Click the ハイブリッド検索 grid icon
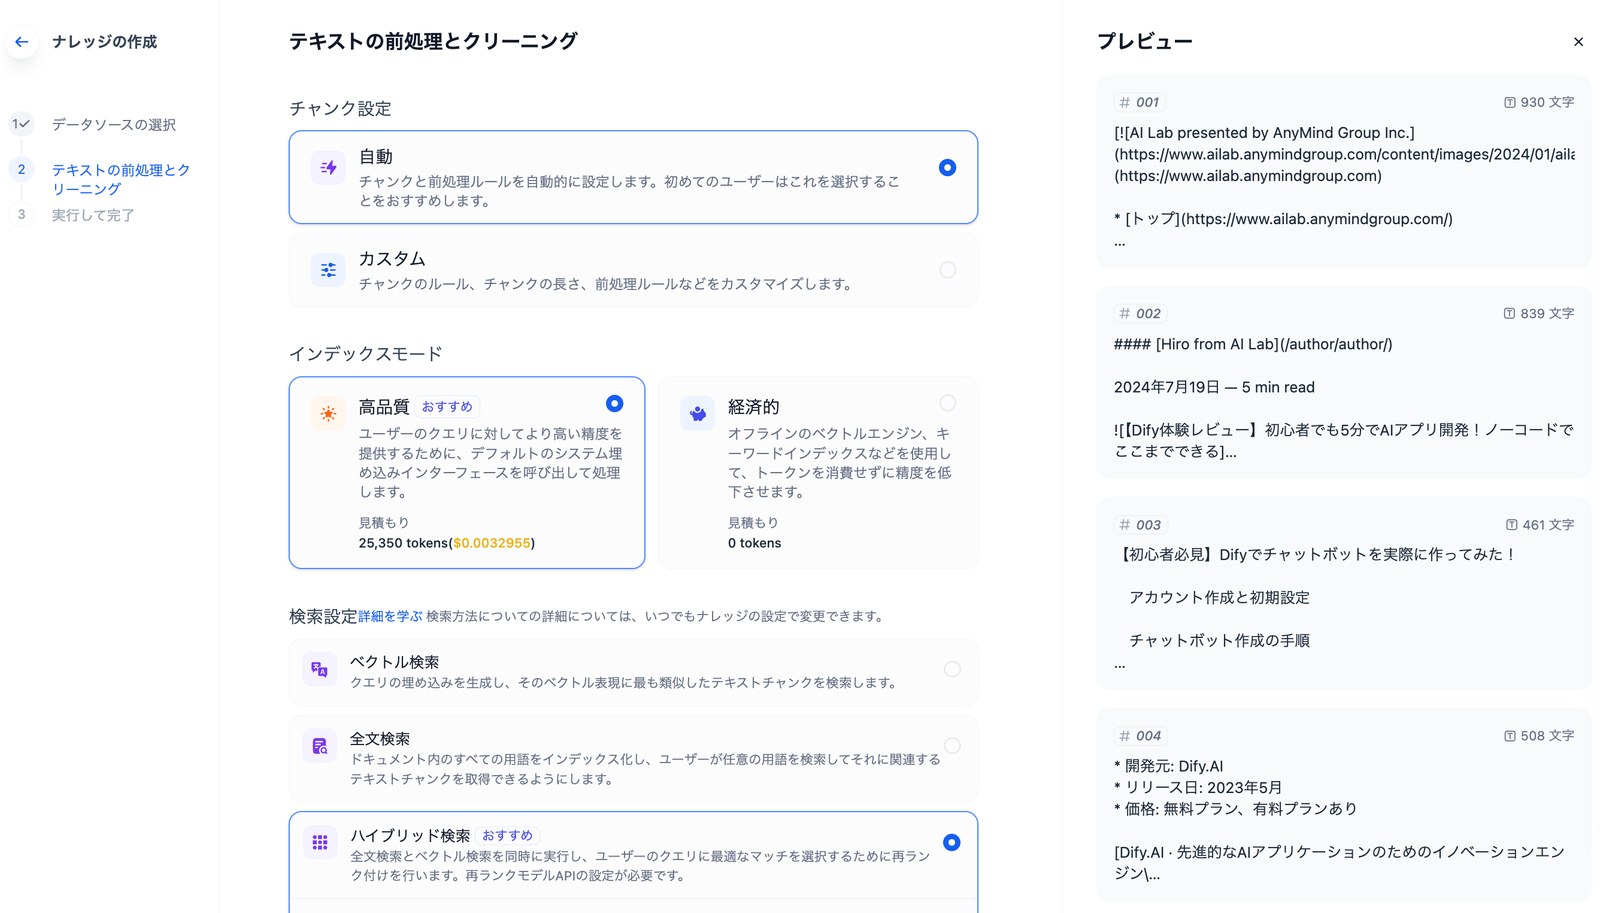 point(319,843)
